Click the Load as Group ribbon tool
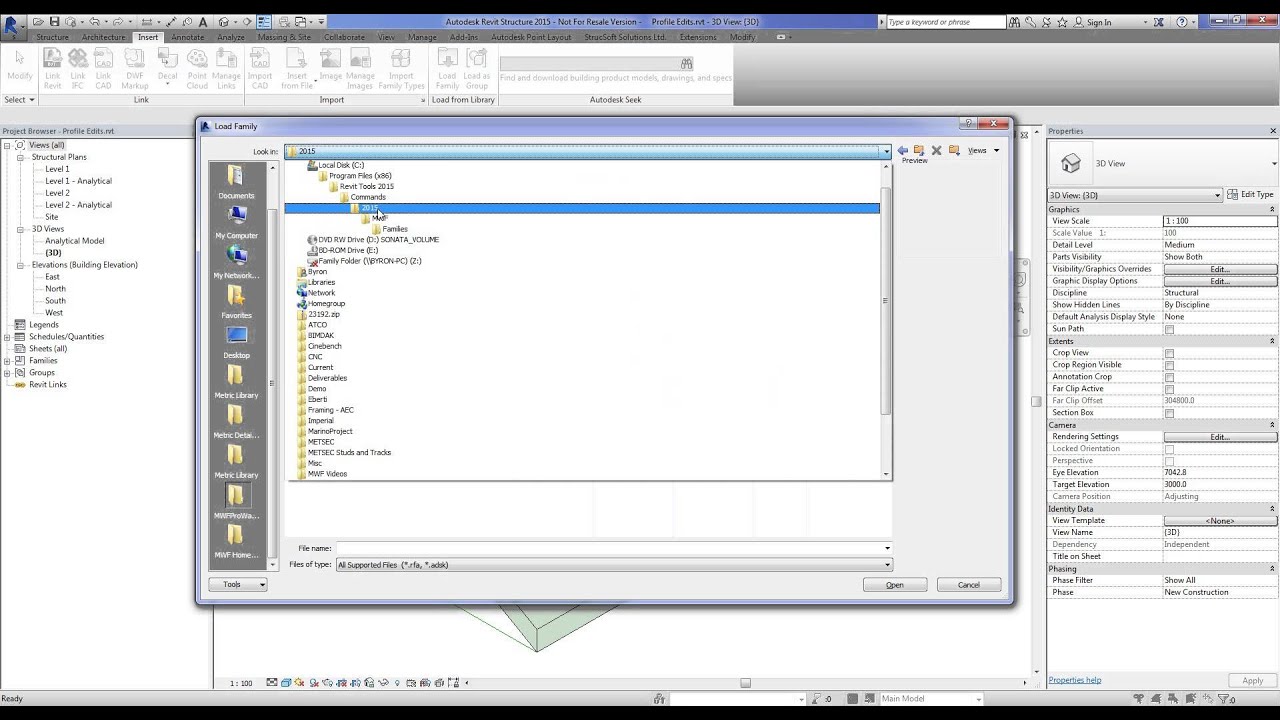Image resolution: width=1280 pixels, height=720 pixels. pos(477,68)
